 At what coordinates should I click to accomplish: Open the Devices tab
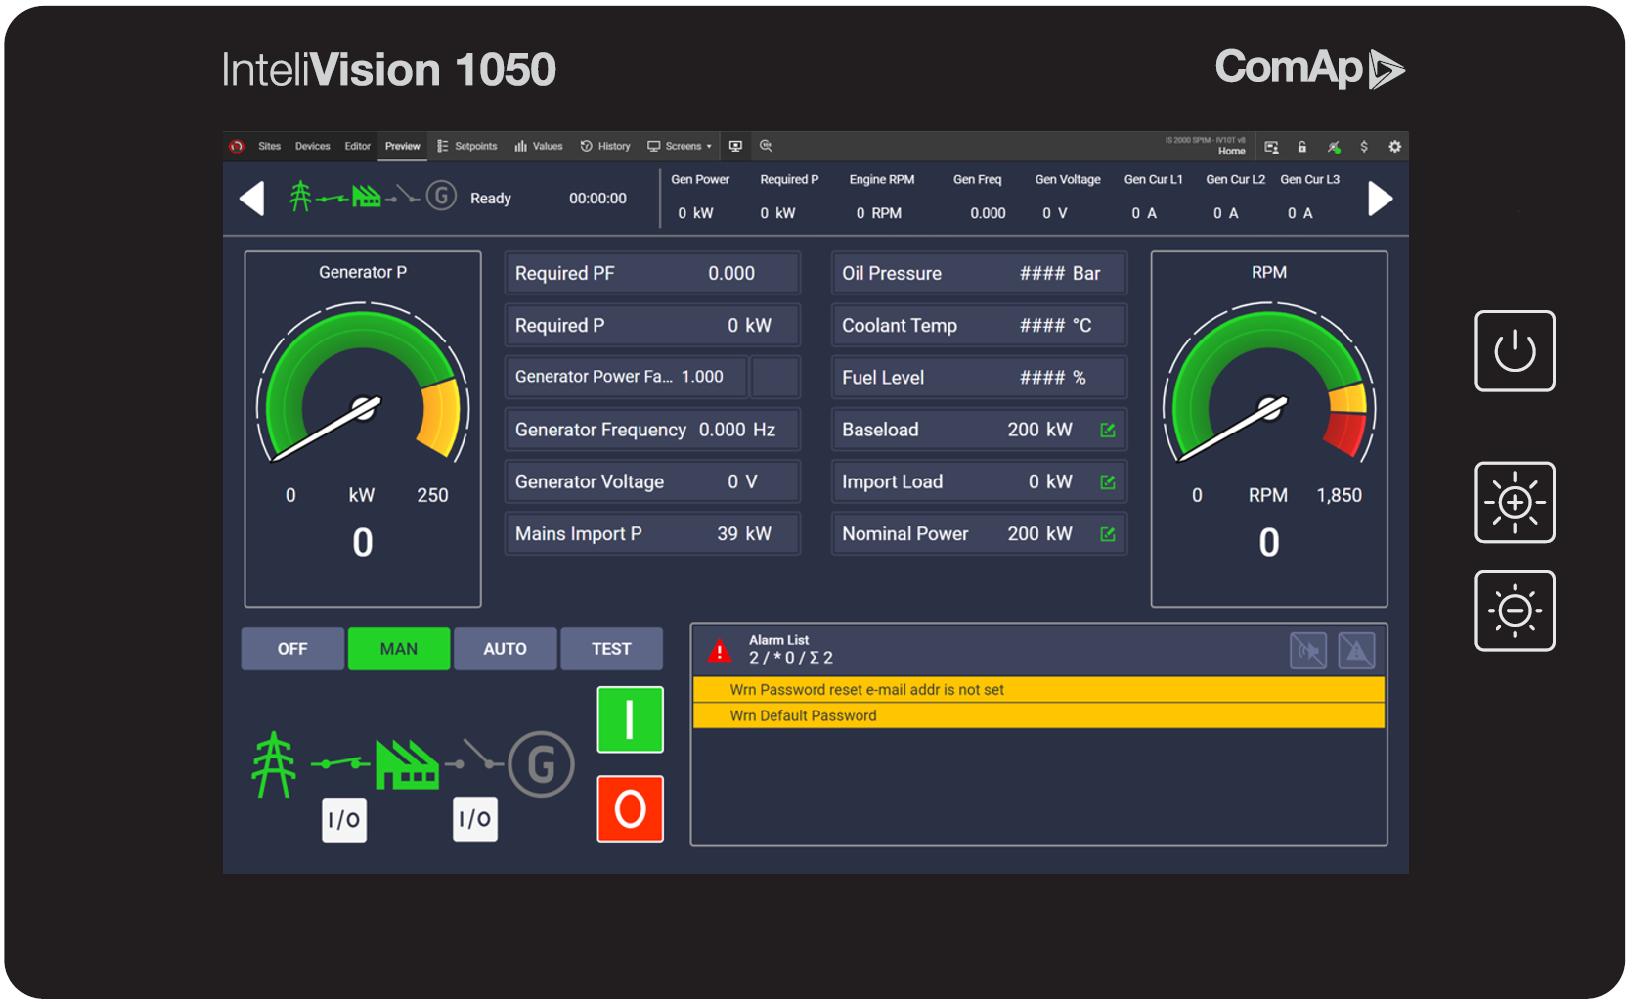(312, 146)
